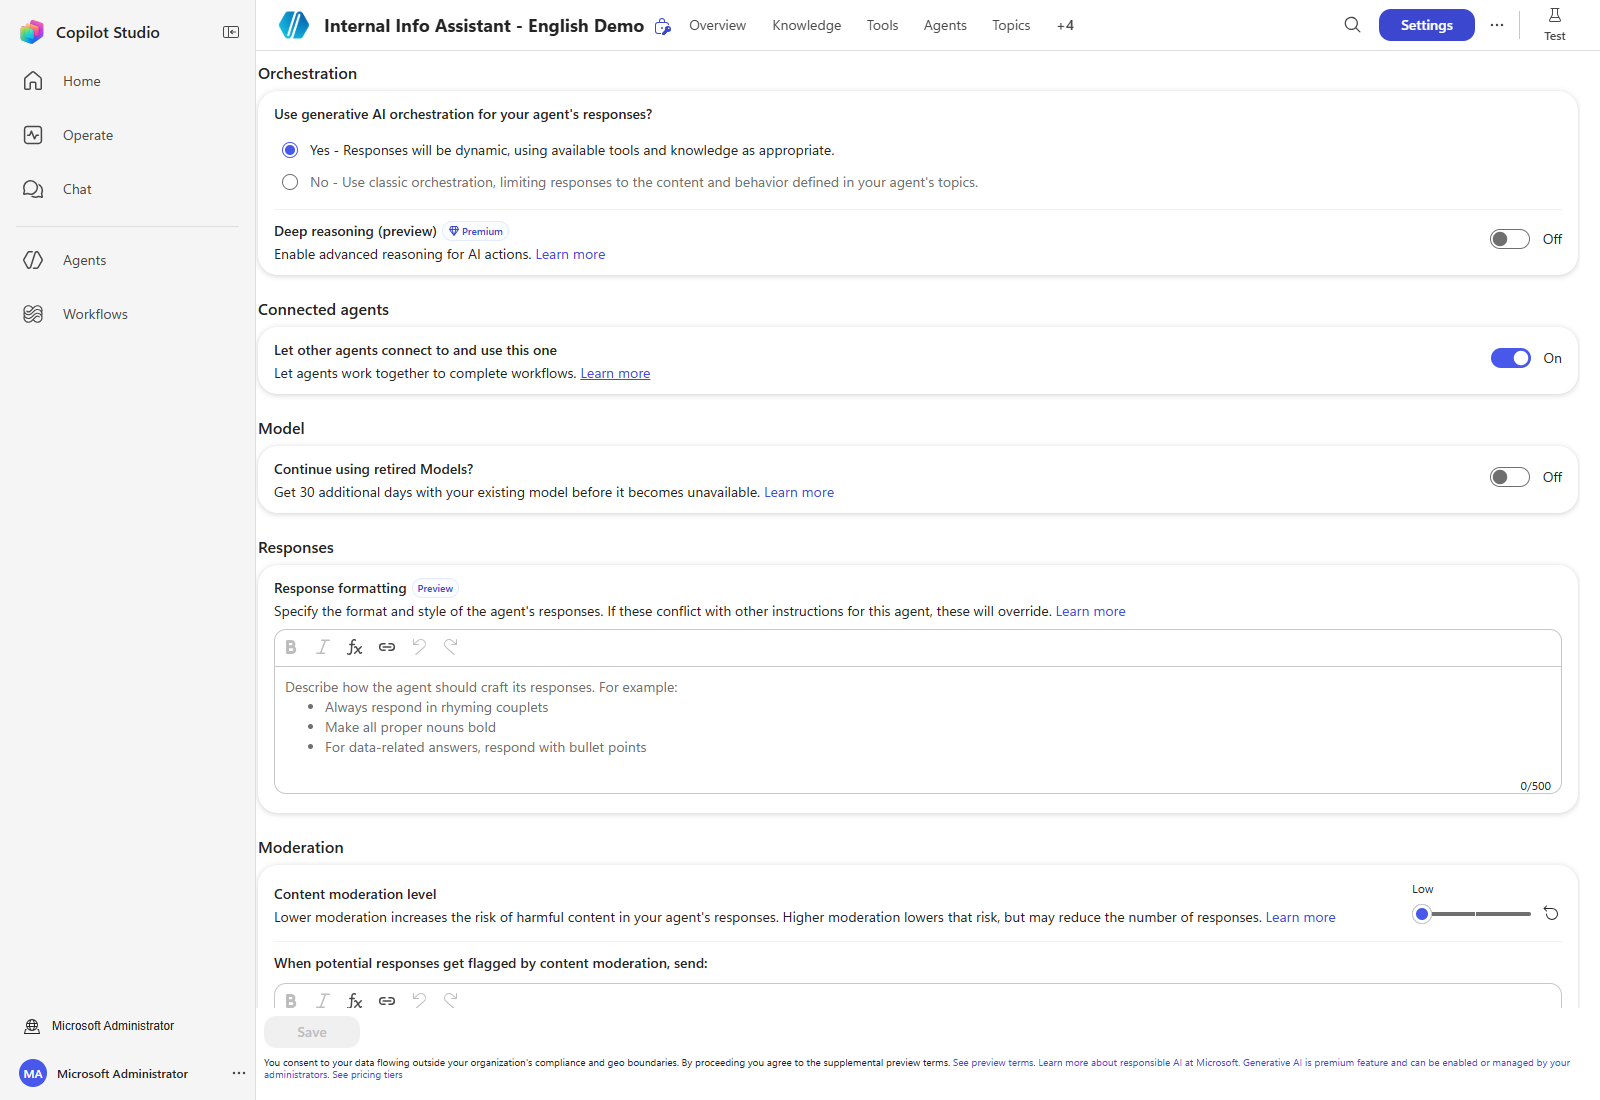Switch to the Tools tab

882,25
